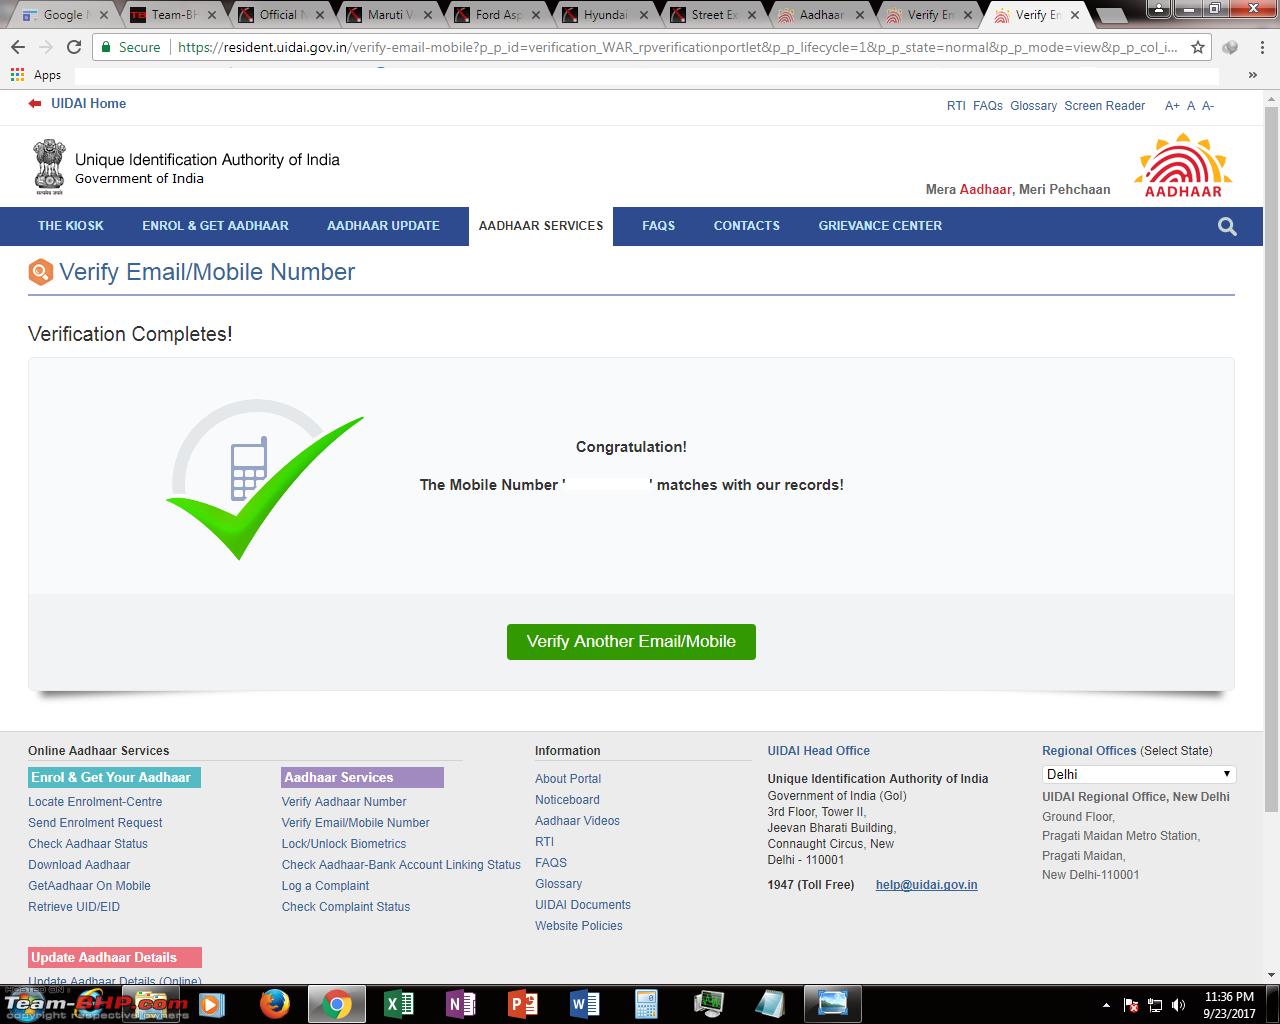Click the browser back arrow
Screen dimensions: 1280x1024
[x=18, y=47]
